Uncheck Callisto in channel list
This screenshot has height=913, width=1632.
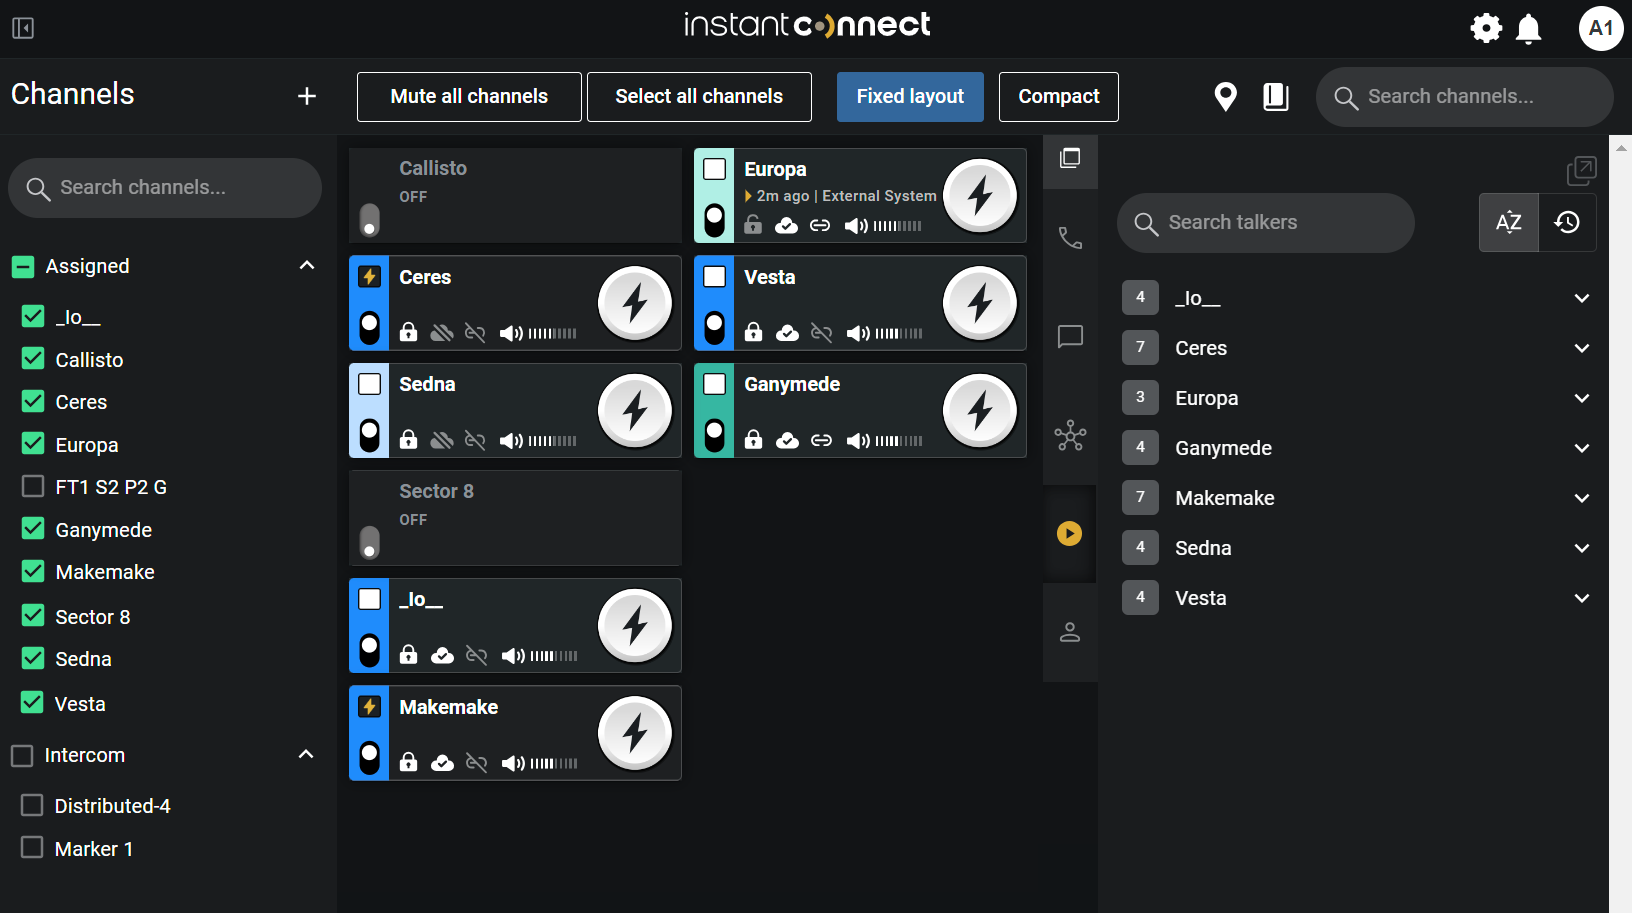[x=33, y=359]
